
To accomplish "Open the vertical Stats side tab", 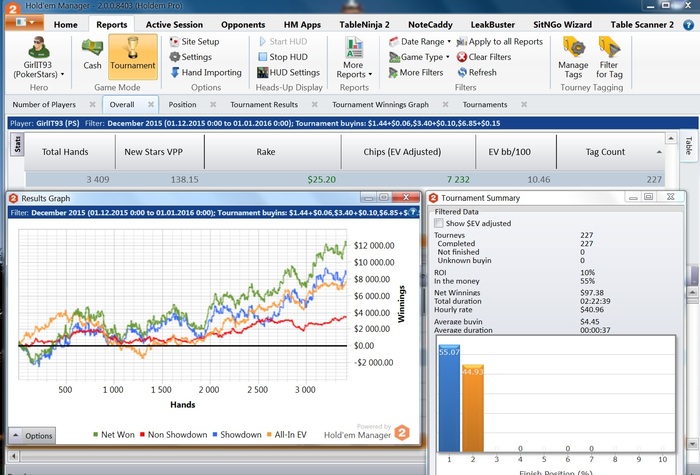I will pyautogui.click(x=17, y=144).
